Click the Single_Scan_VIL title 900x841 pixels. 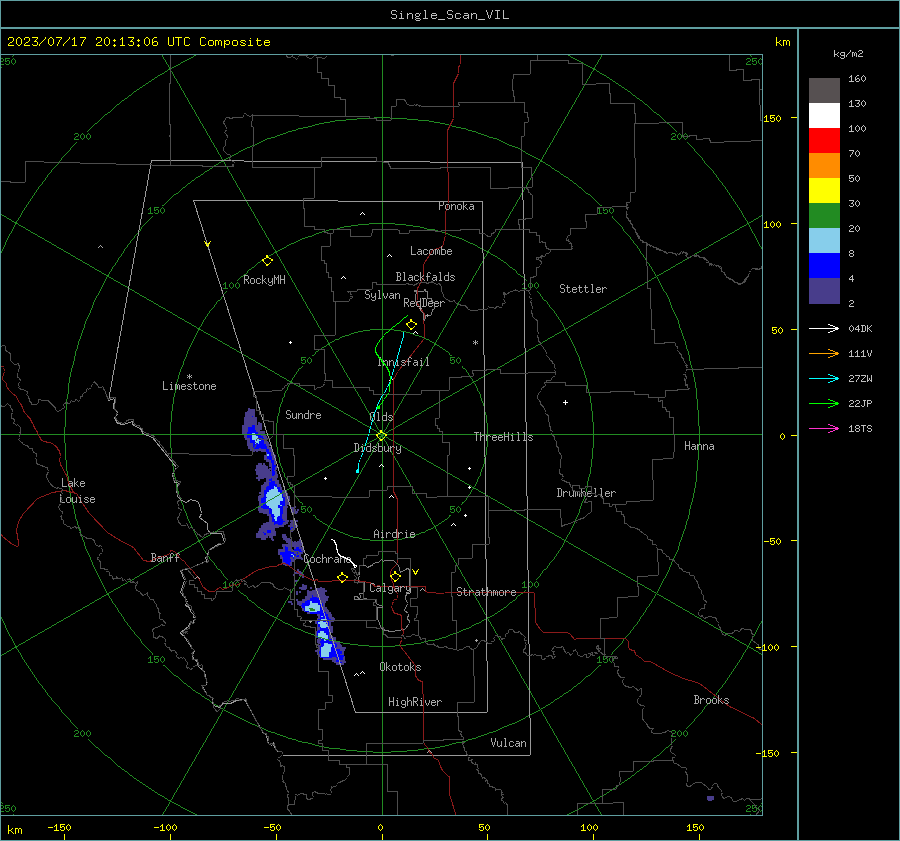click(449, 15)
